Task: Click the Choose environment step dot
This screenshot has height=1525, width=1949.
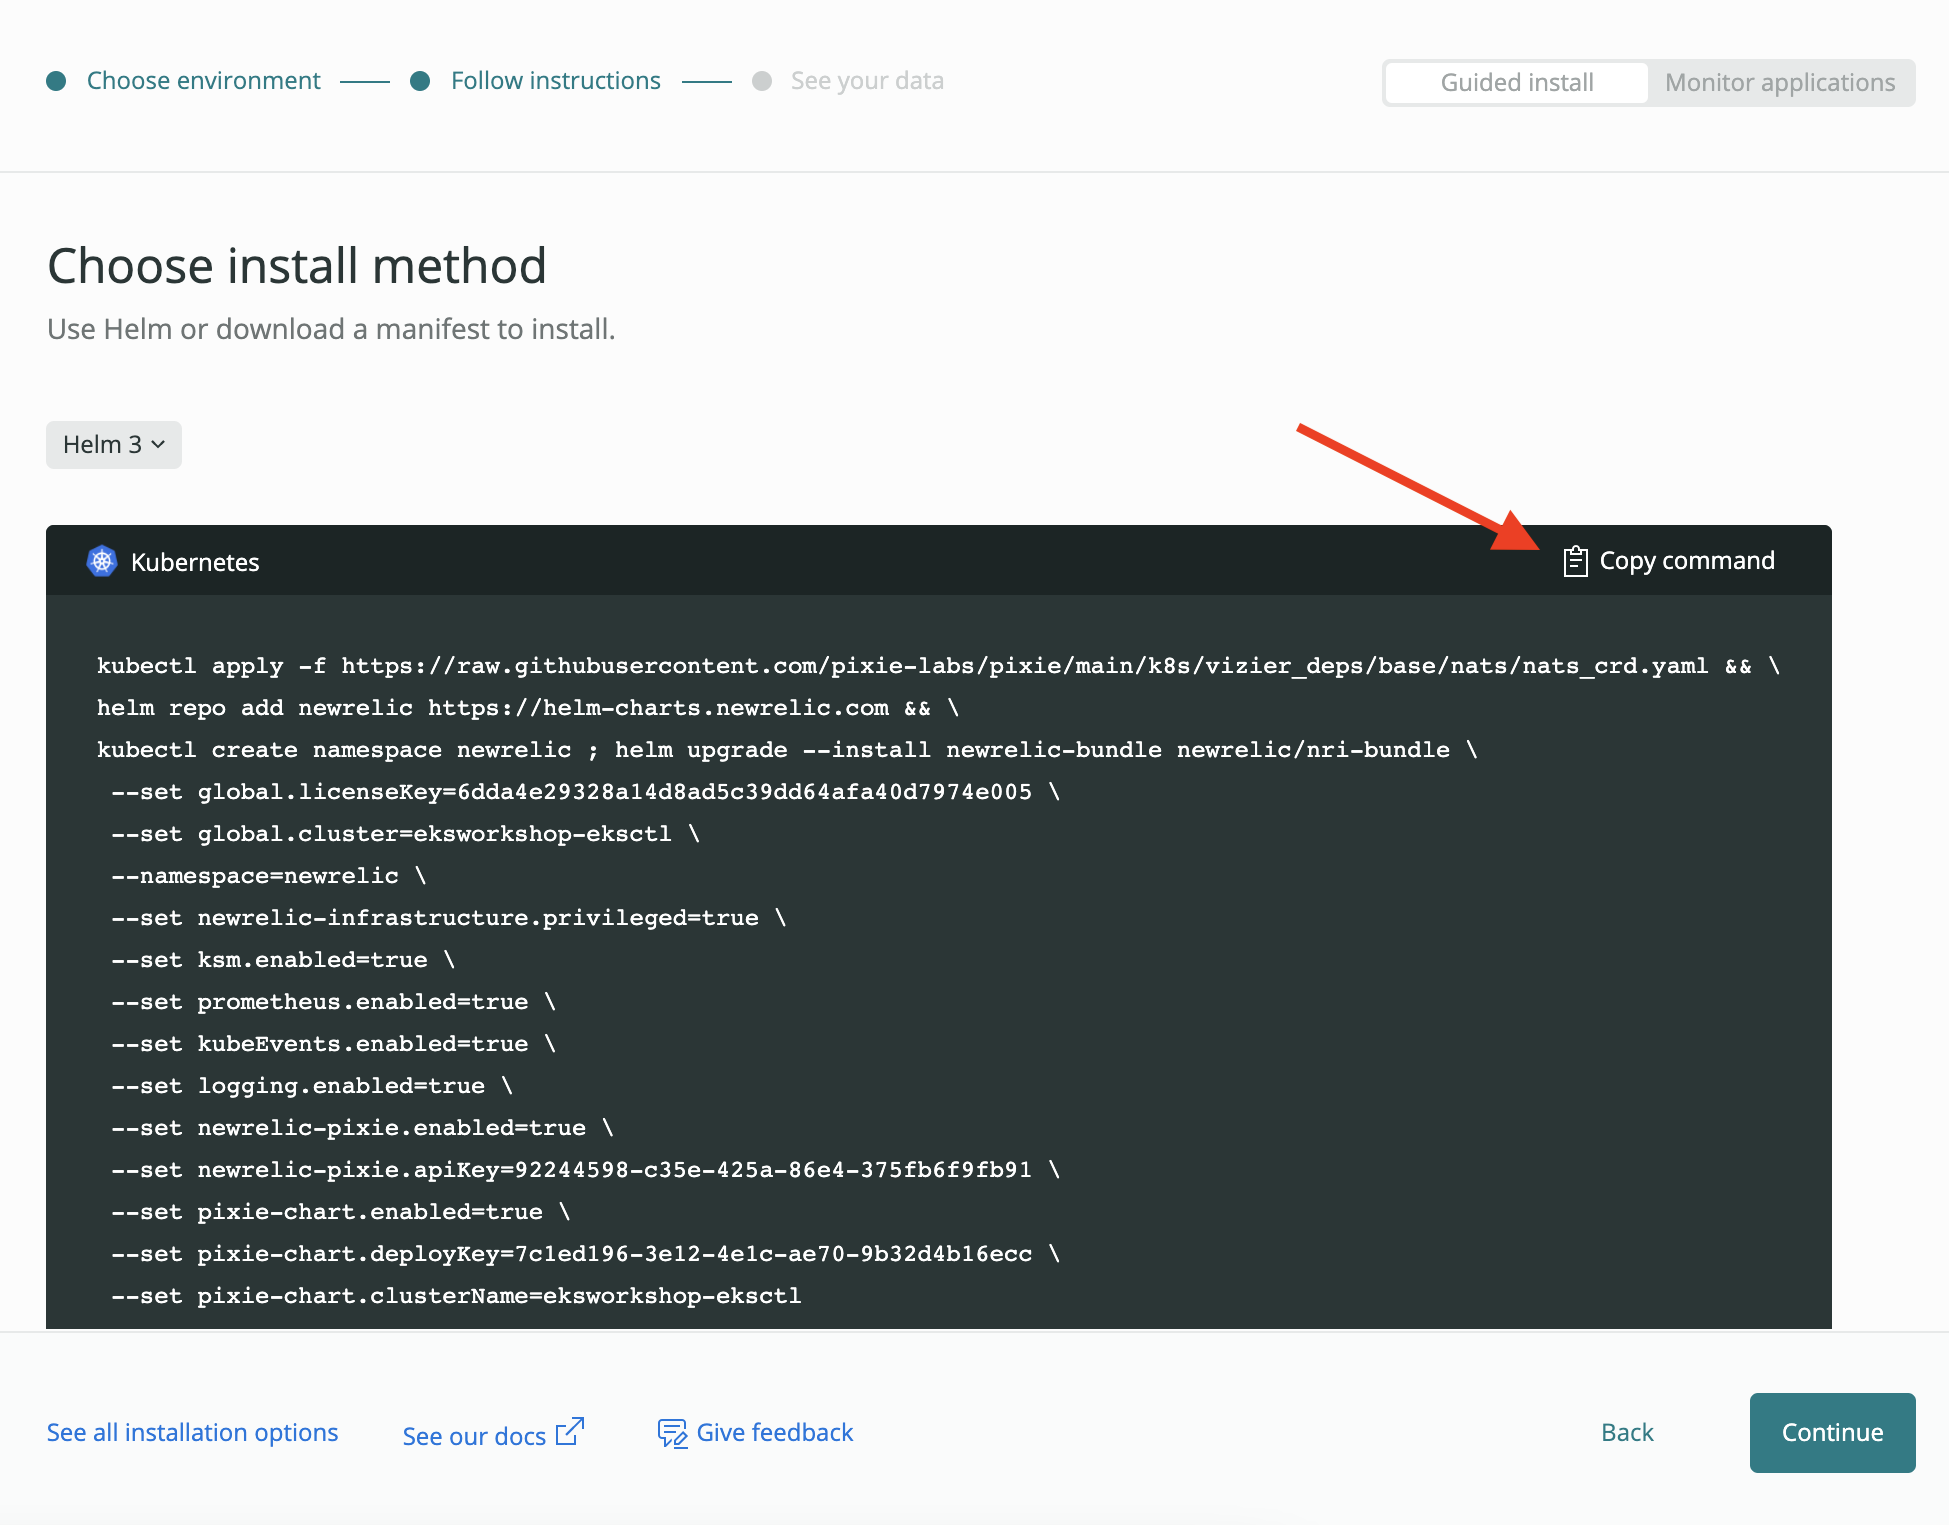Action: pos(56,81)
